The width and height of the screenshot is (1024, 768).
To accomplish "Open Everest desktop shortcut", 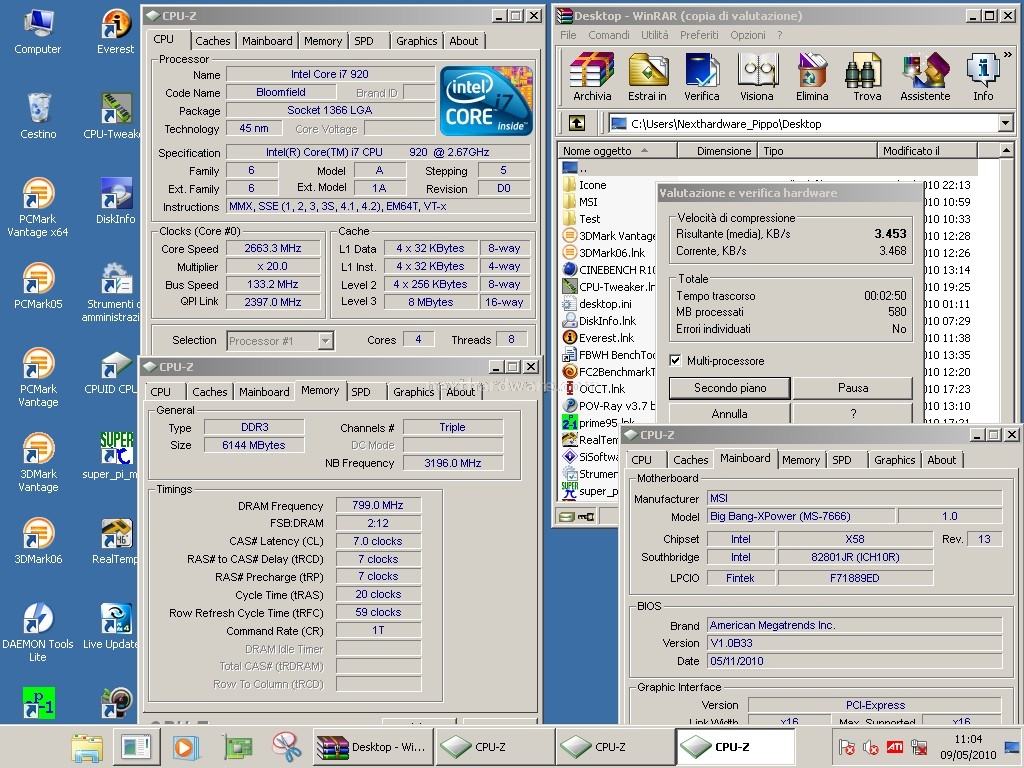I will (x=116, y=31).
